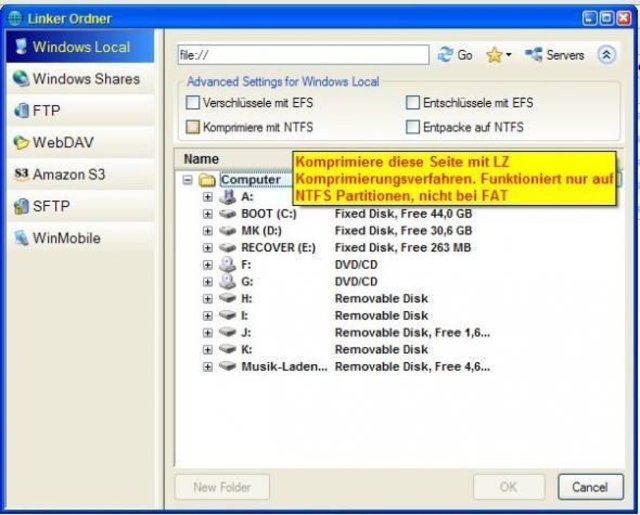Screen dimensions: 640x515
Task: Click the Go refresh arrows icon
Action: click(445, 54)
